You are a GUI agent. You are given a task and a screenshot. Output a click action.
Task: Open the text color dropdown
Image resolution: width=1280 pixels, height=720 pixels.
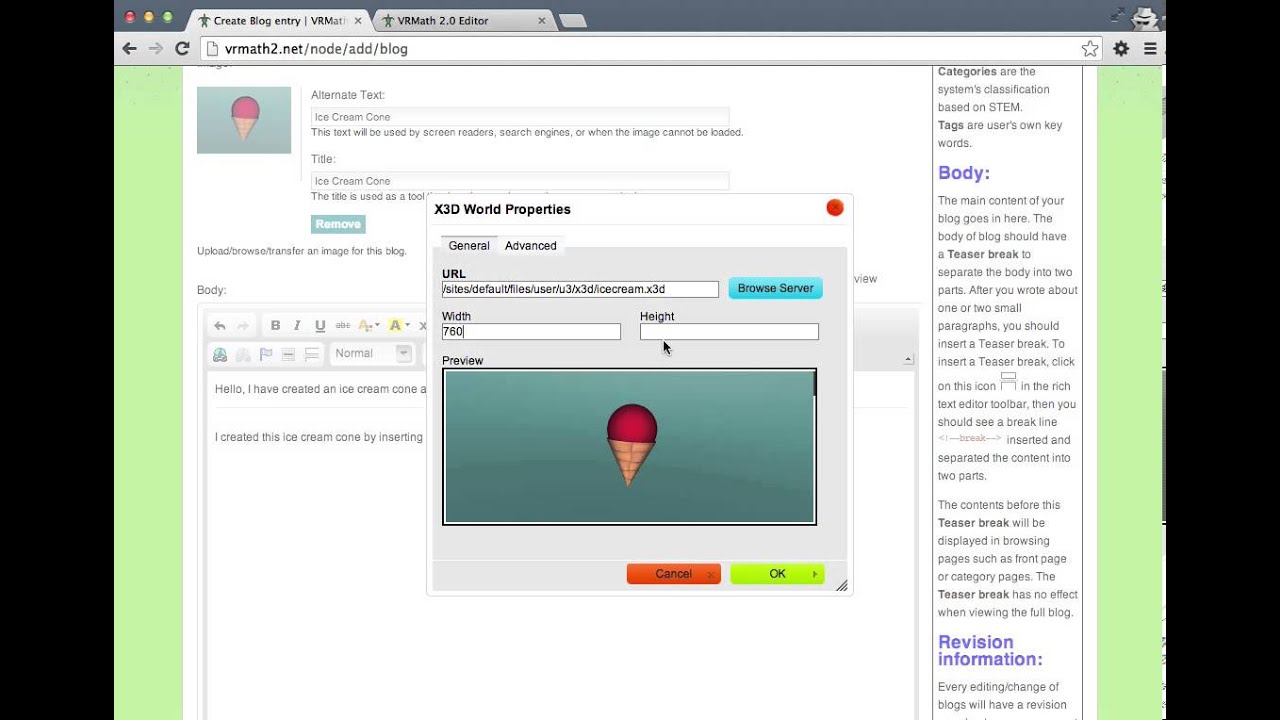[x=369, y=326]
